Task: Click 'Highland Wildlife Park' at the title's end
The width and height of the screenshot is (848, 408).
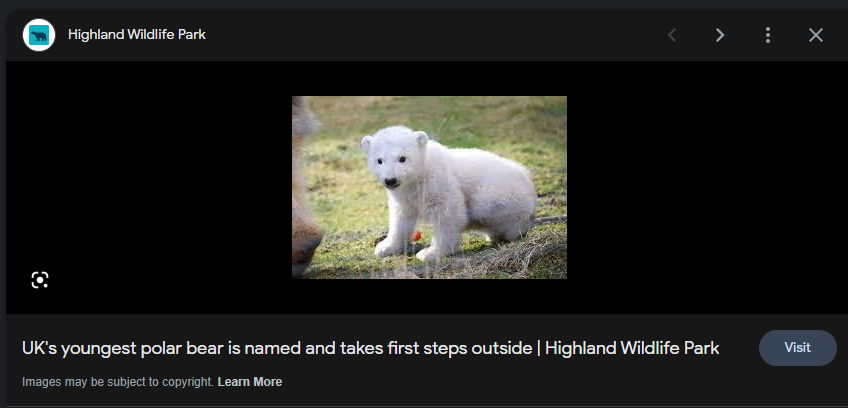Action: 632,348
